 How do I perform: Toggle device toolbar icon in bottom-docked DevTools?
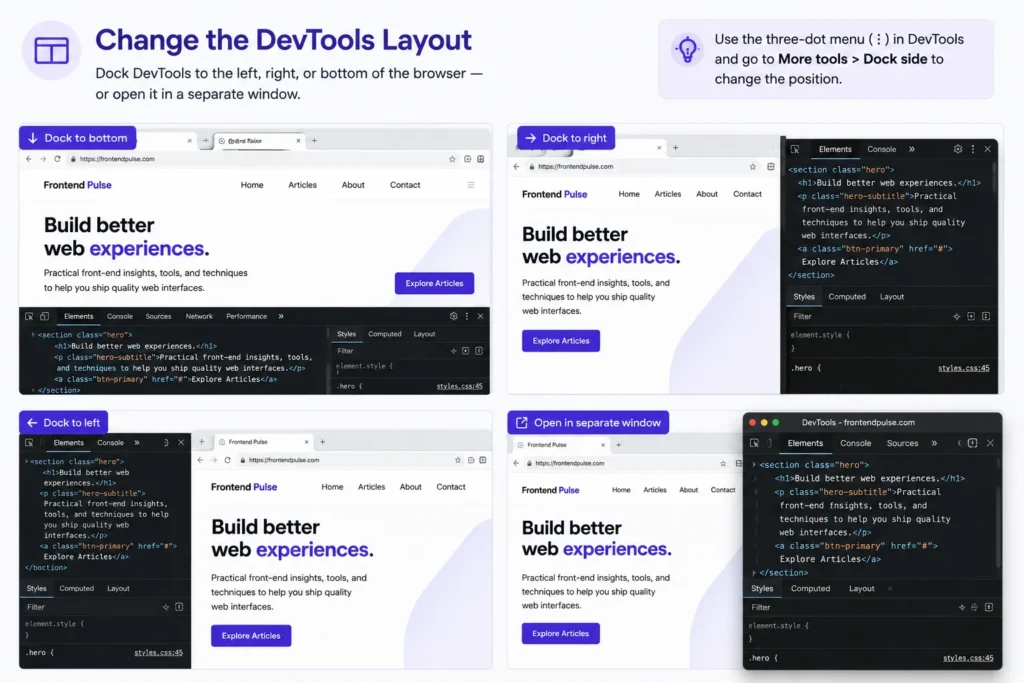(44, 316)
